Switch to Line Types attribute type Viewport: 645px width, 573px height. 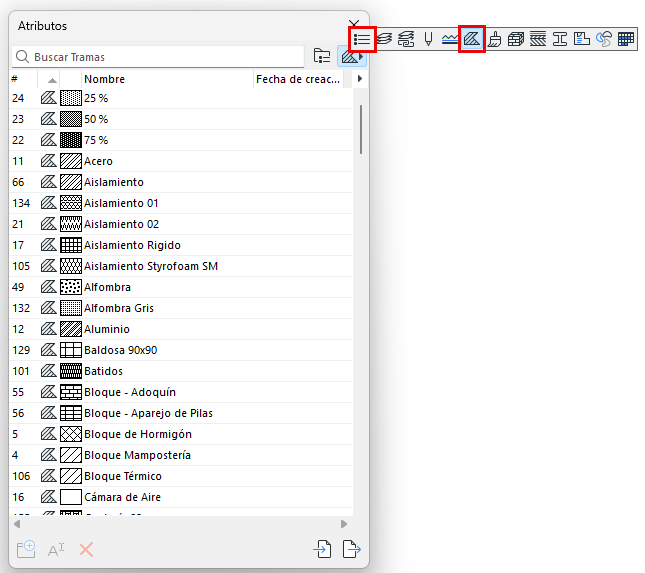coord(449,39)
